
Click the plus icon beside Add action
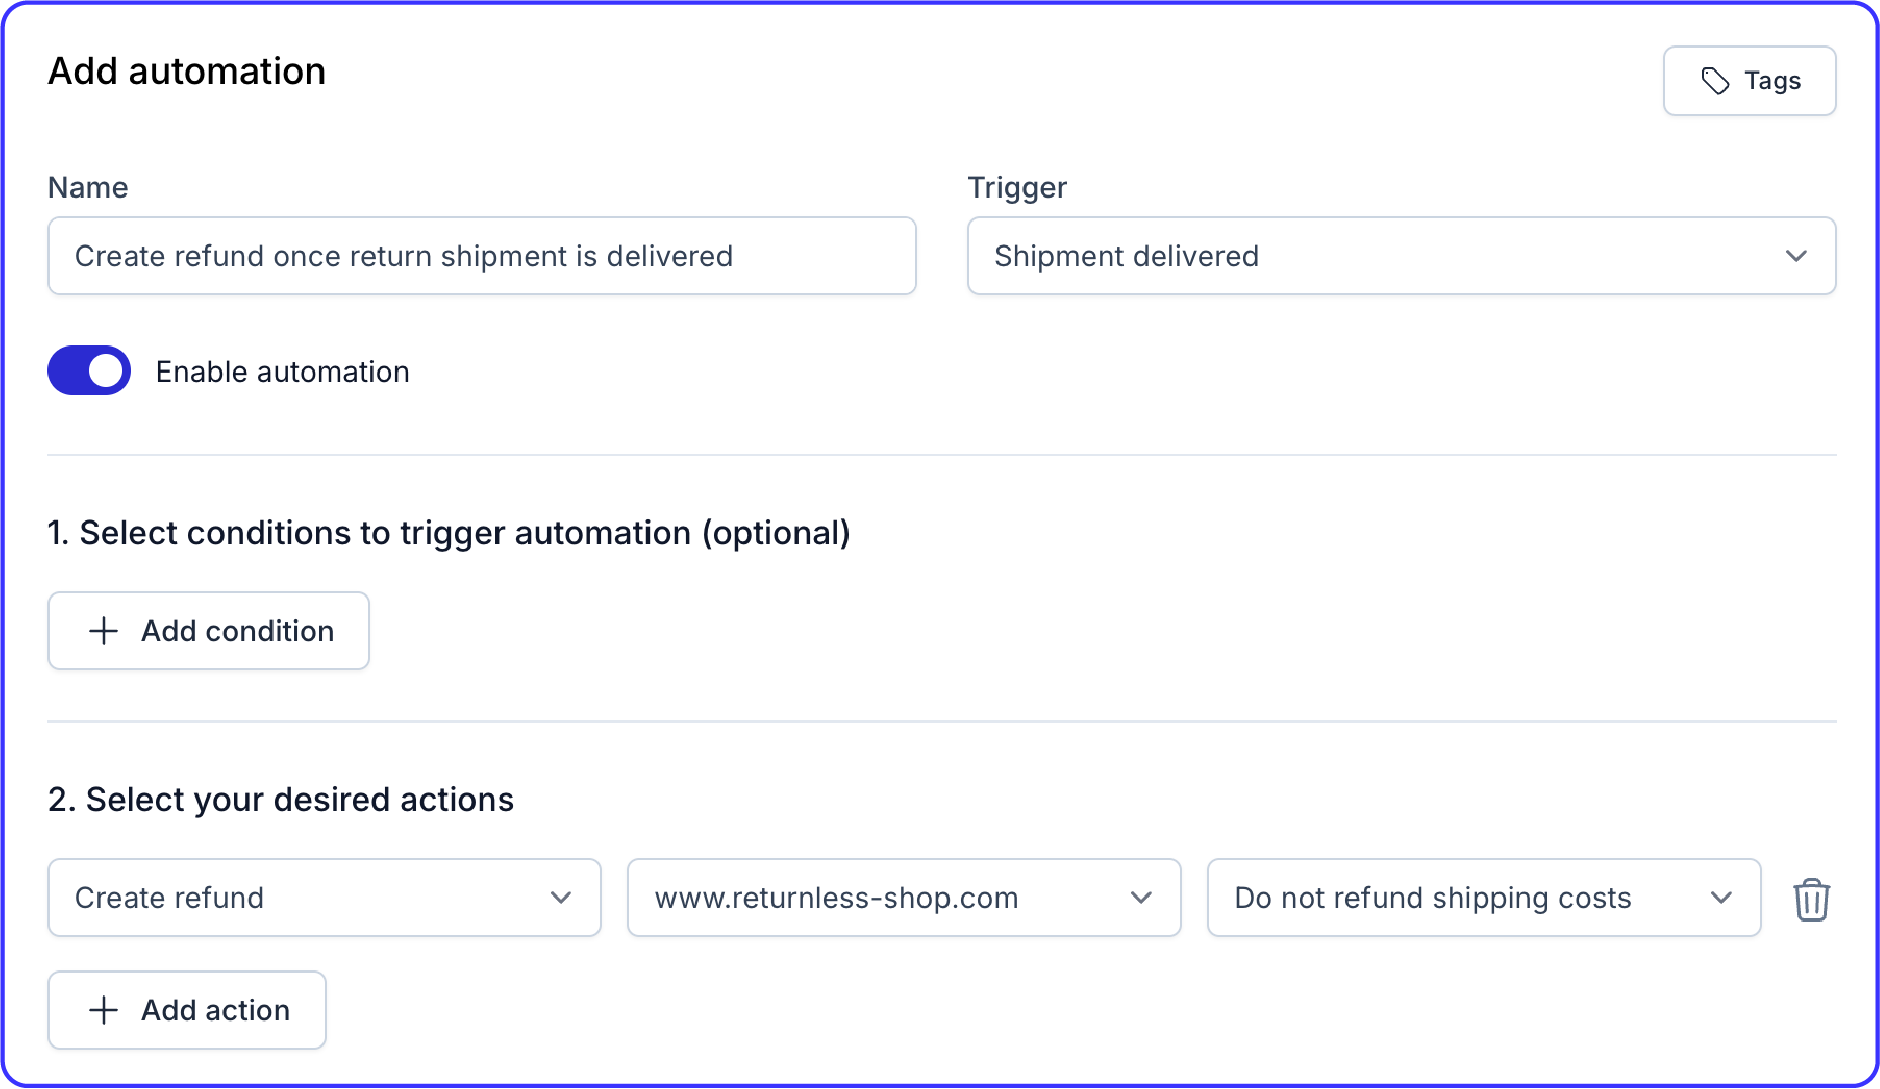pos(104,1010)
